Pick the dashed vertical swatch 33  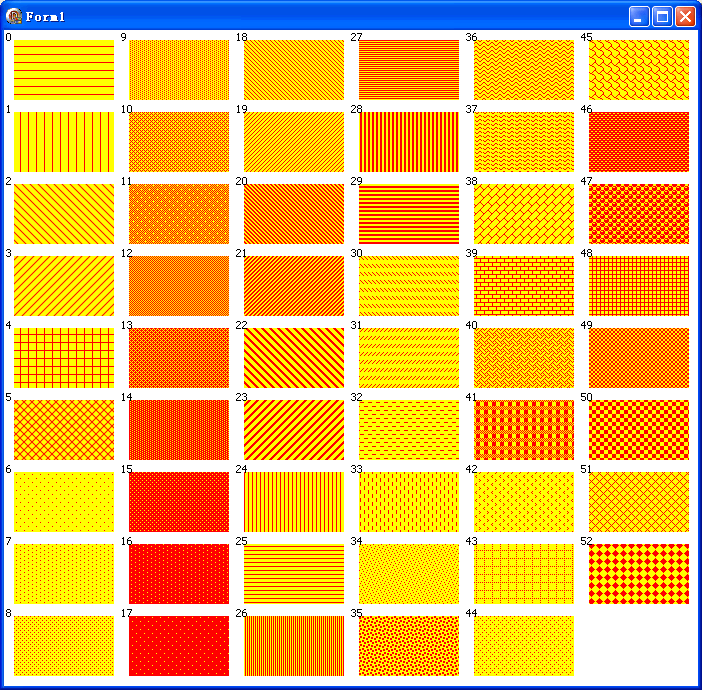[x=409, y=502]
